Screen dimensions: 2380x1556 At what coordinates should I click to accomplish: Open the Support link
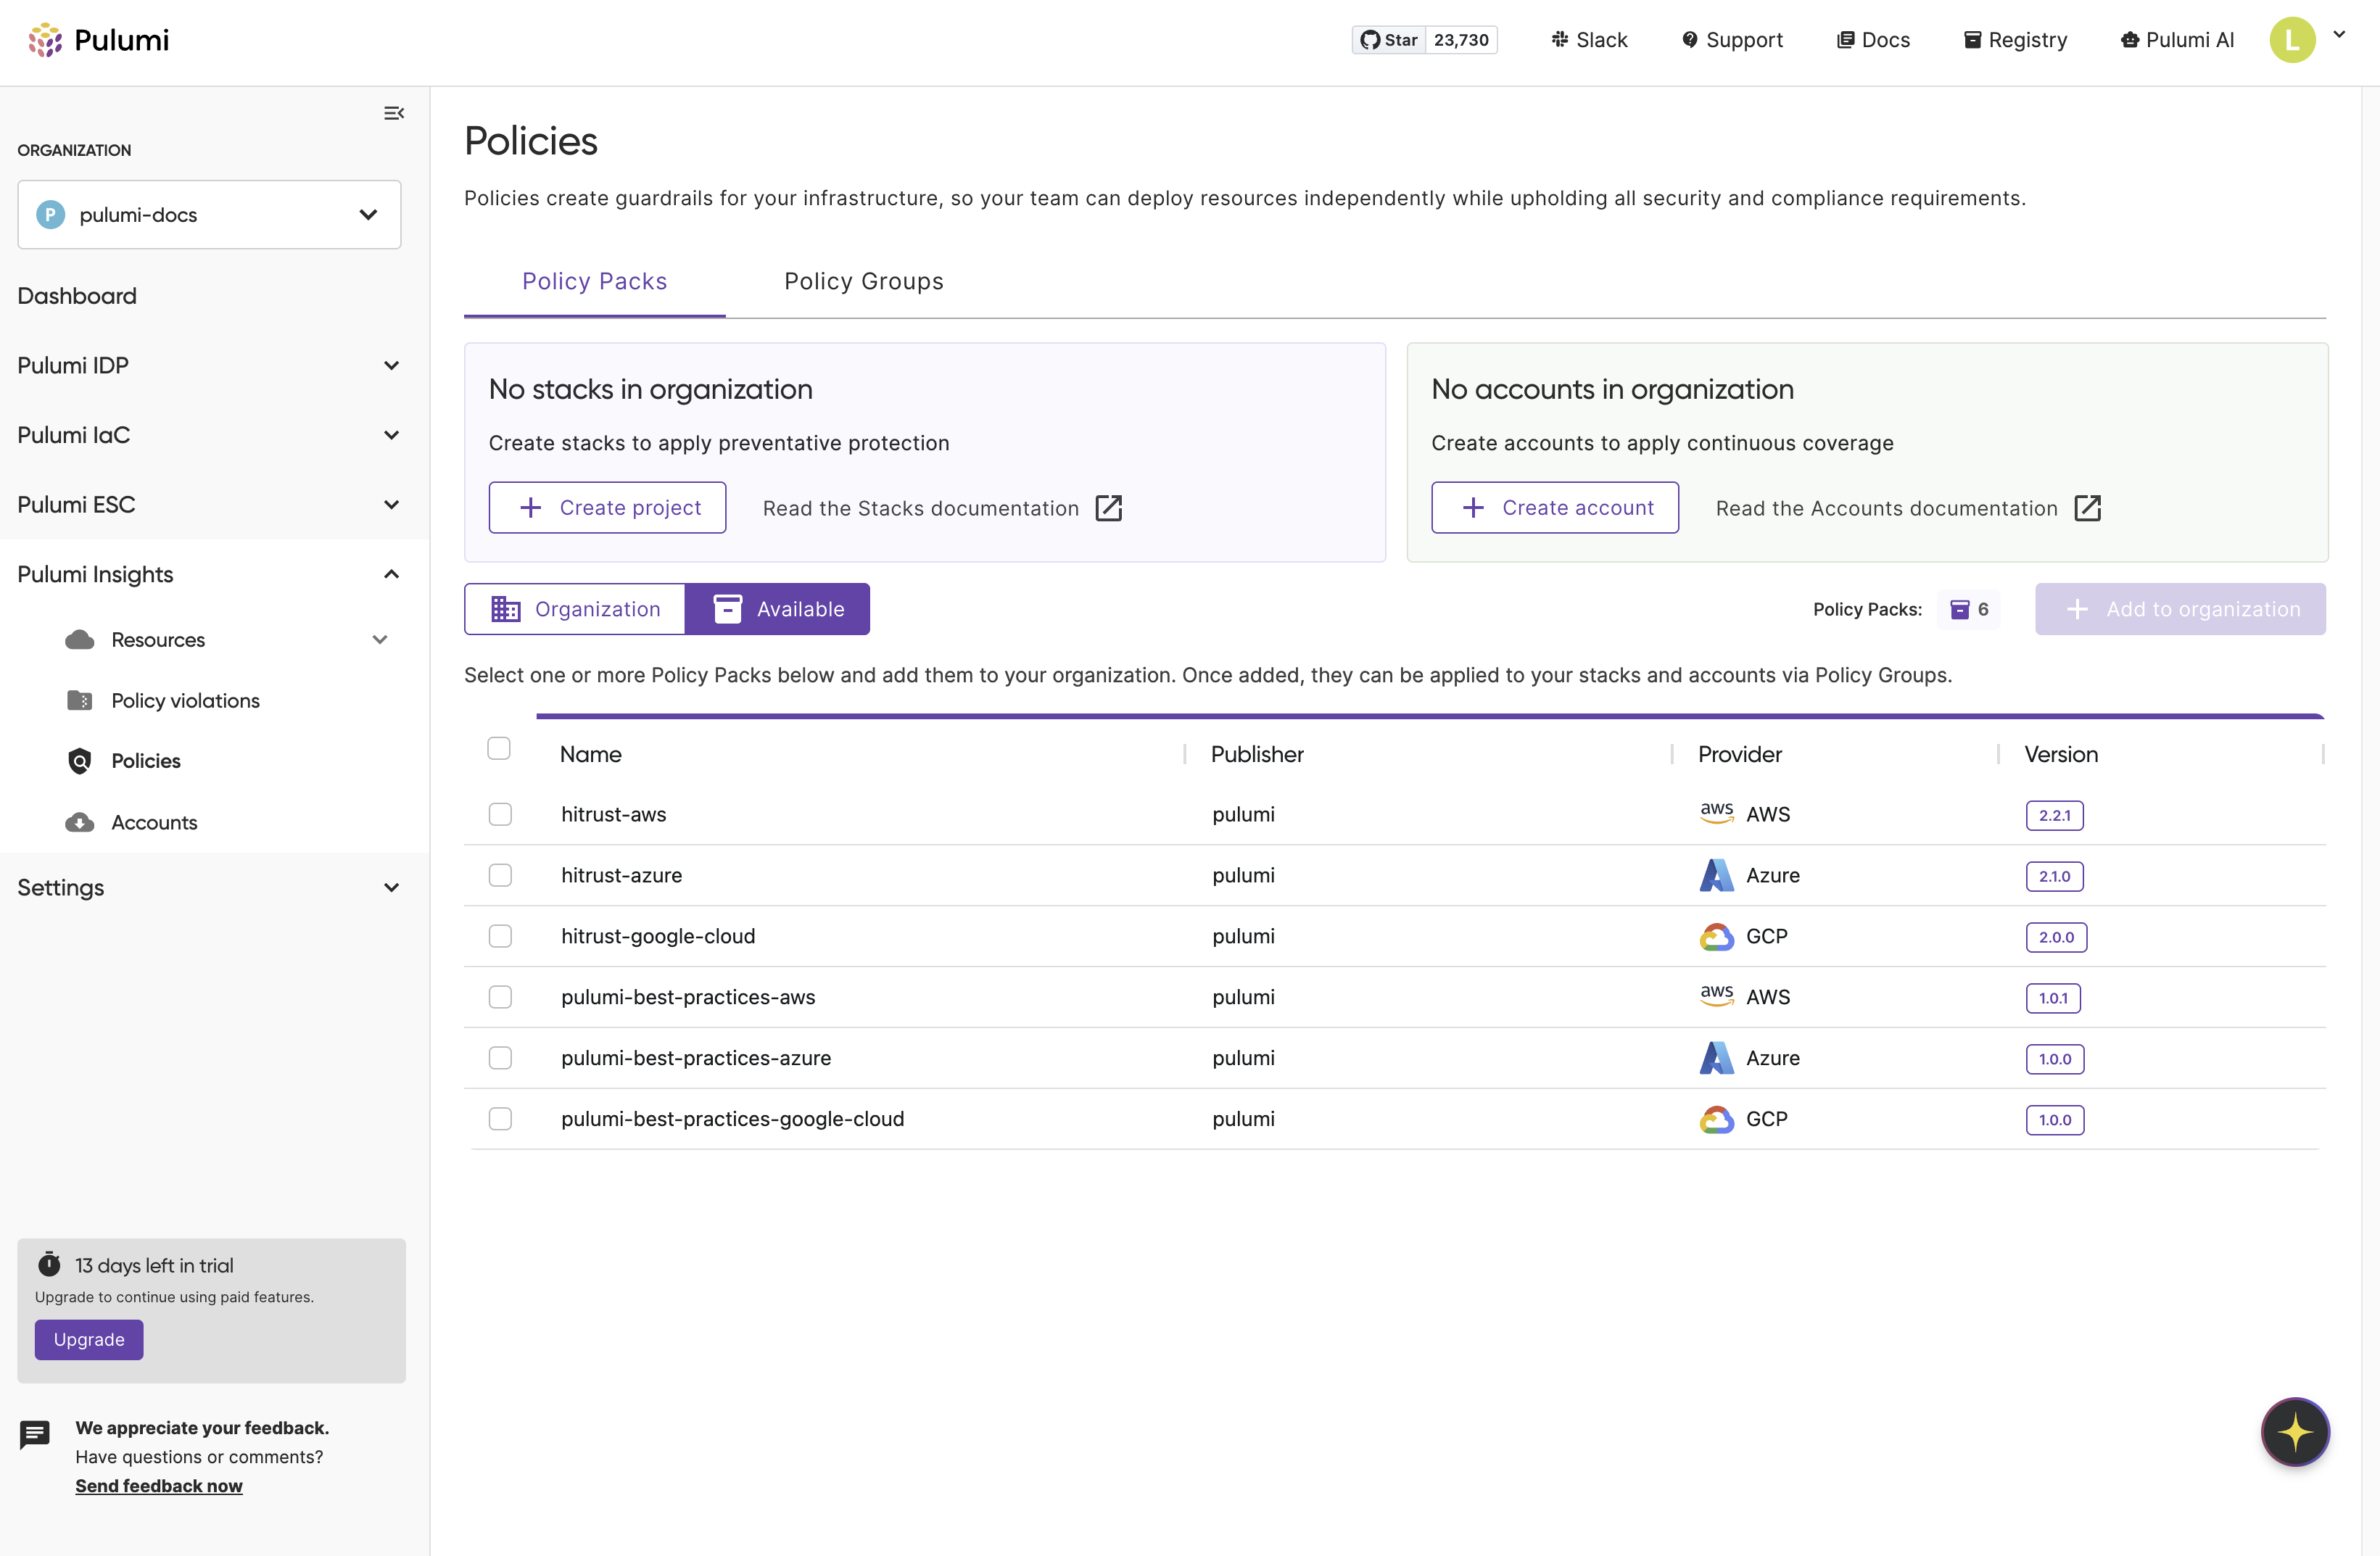1732,40
